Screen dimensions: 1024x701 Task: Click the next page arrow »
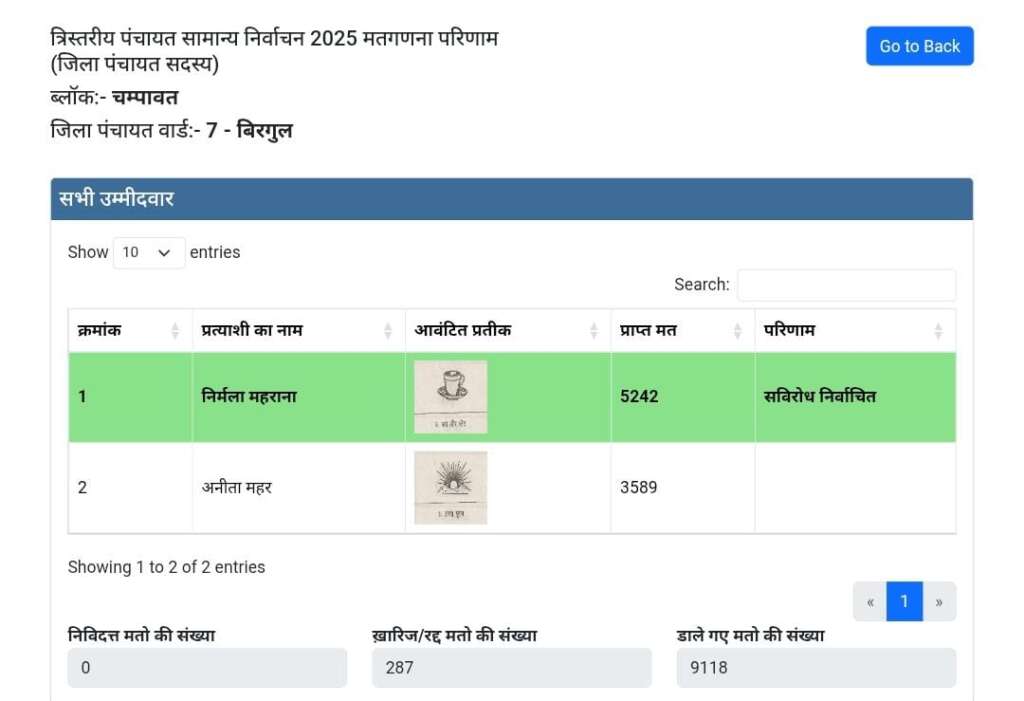pyautogui.click(x=939, y=601)
